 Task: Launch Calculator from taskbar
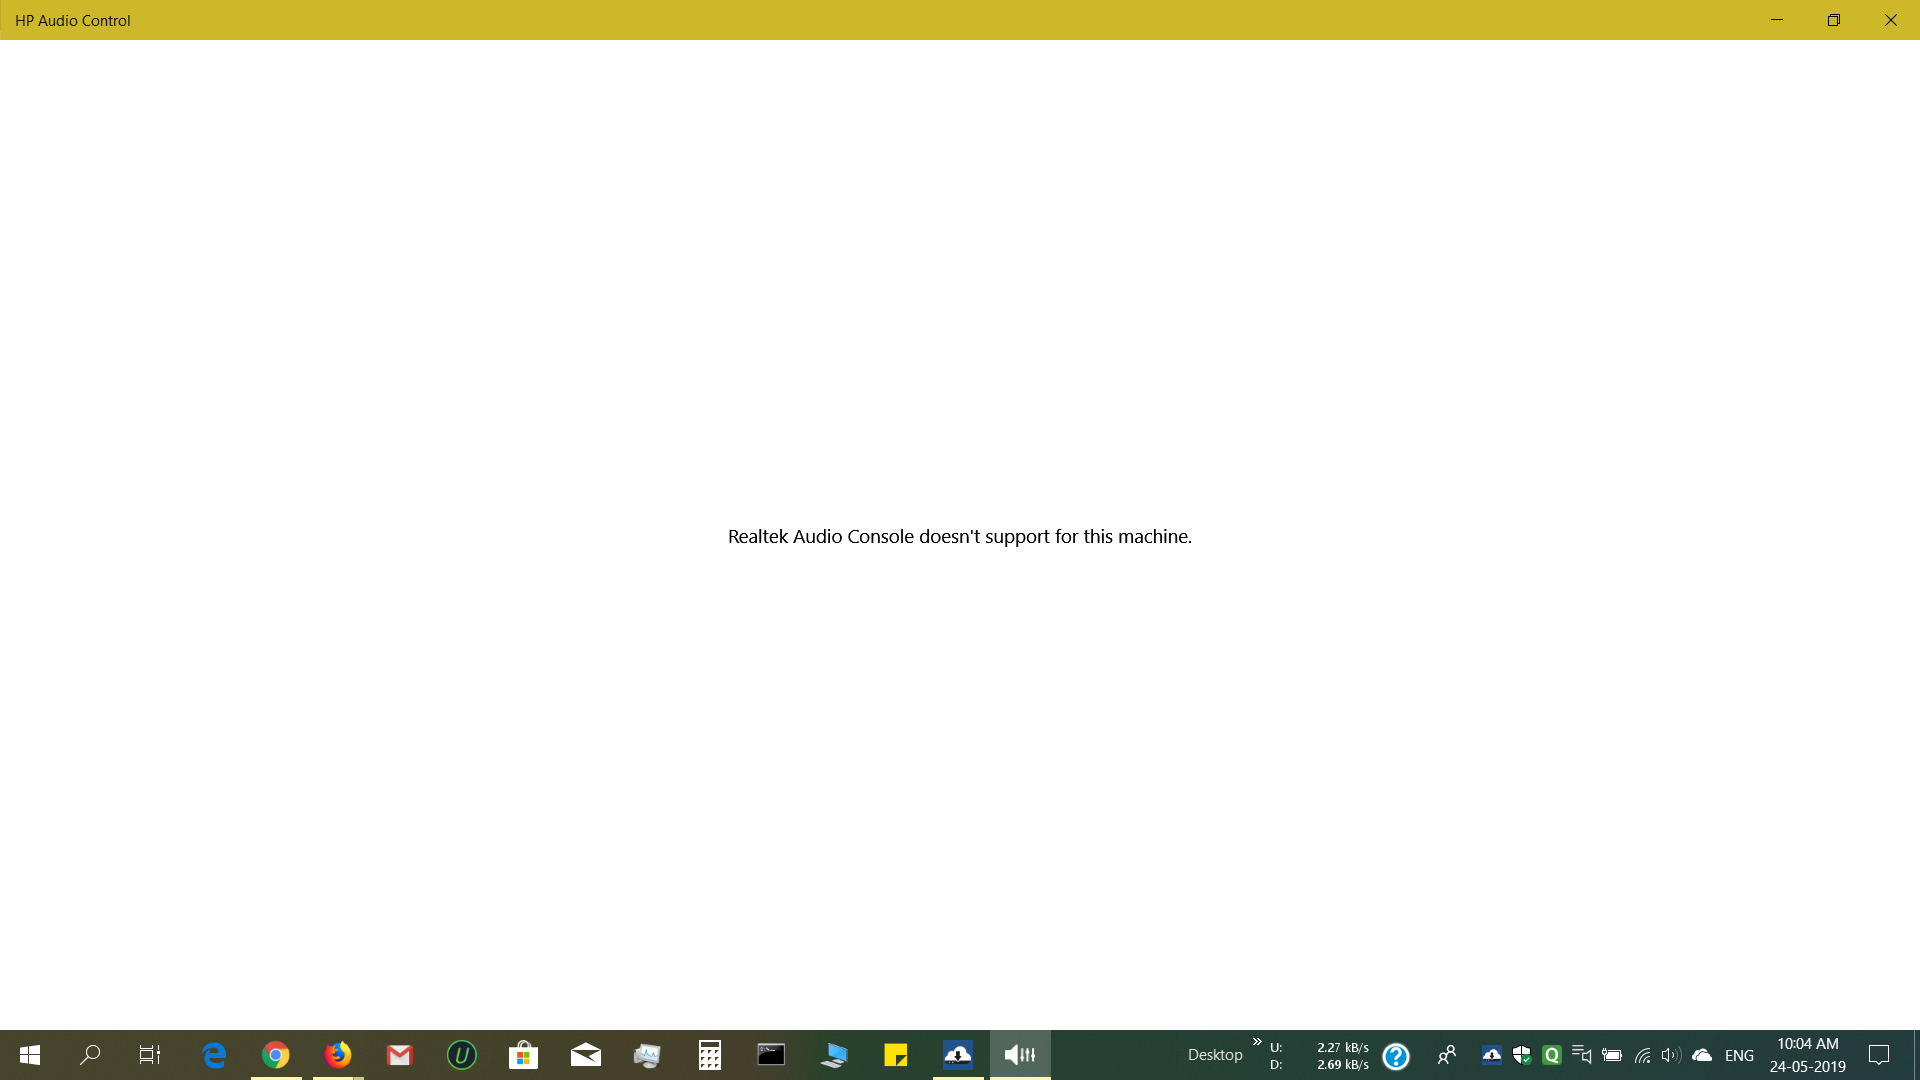(x=710, y=1055)
